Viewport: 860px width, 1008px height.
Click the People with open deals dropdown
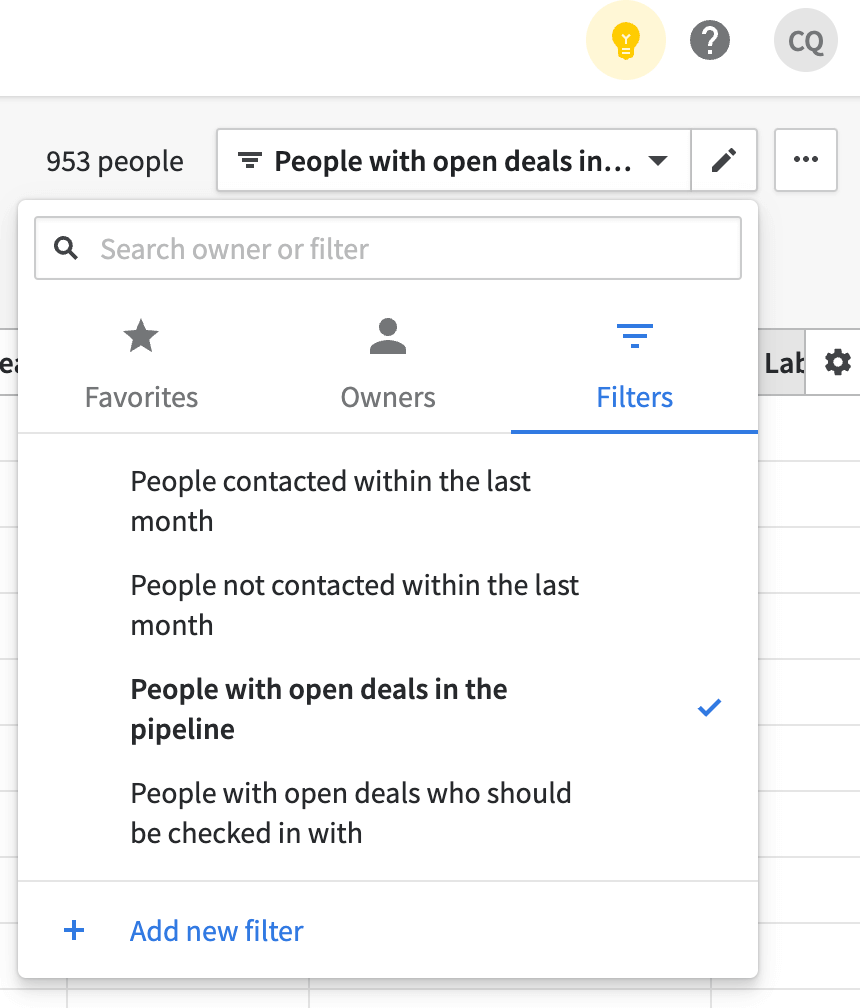(454, 160)
